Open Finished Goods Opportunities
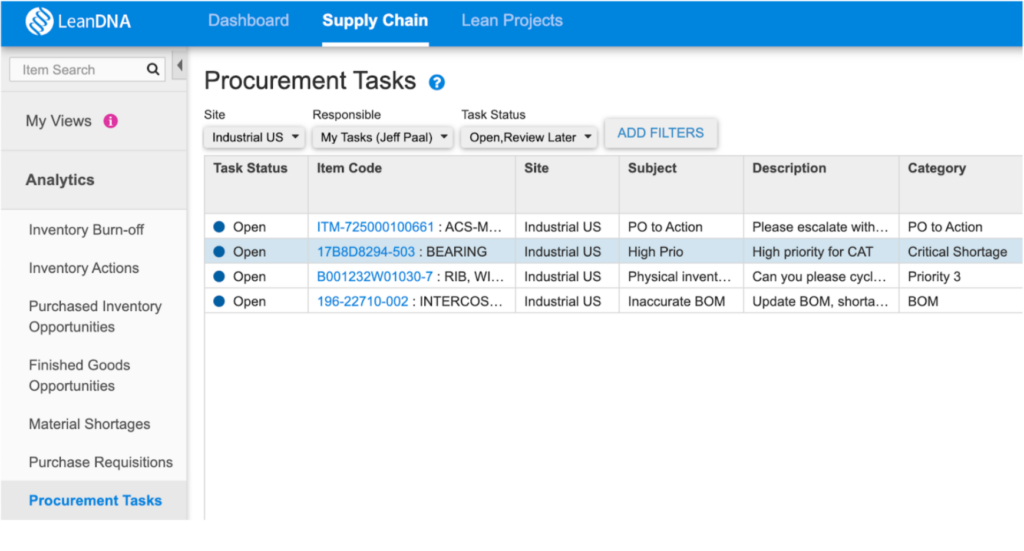1024x551 pixels. (x=79, y=375)
